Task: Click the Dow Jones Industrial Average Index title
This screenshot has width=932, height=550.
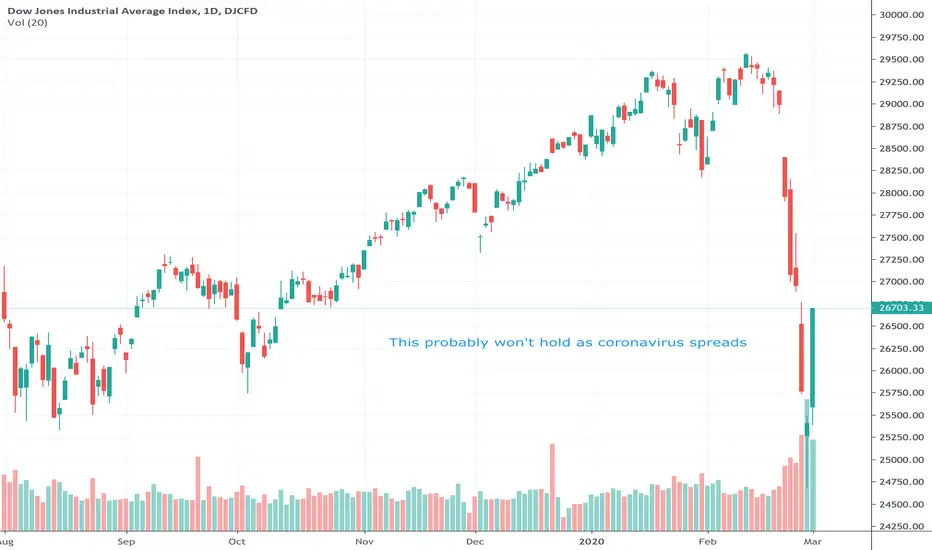Action: tap(132, 11)
